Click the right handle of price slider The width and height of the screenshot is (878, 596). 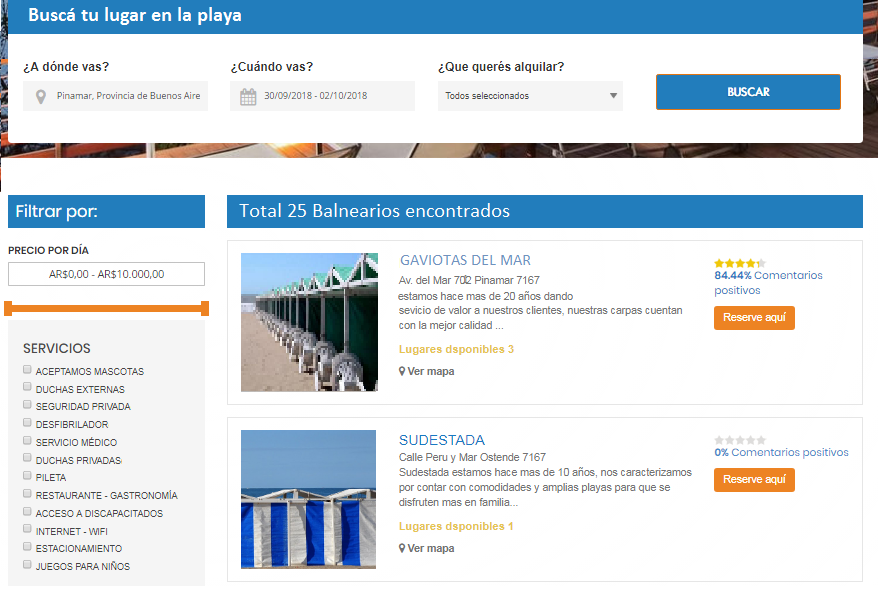pos(205,309)
